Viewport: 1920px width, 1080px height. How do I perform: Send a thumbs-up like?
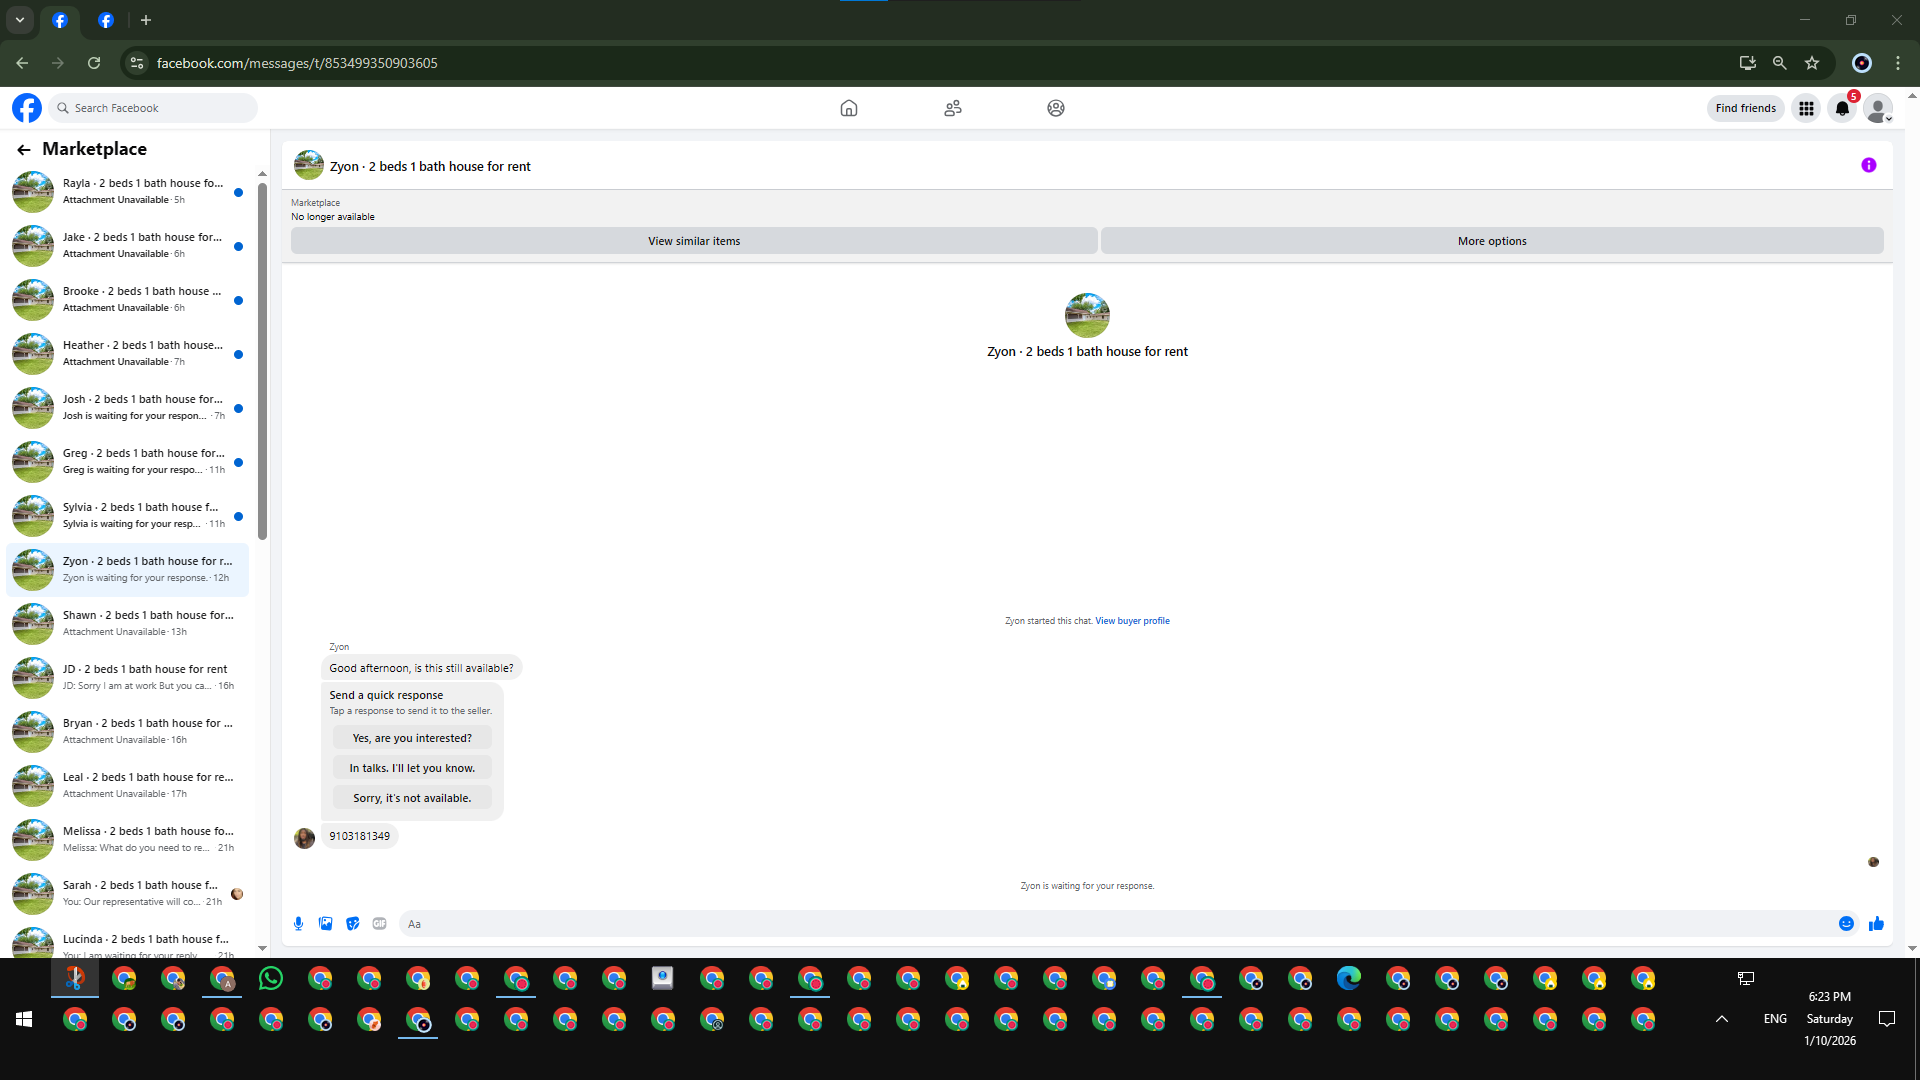(1876, 924)
